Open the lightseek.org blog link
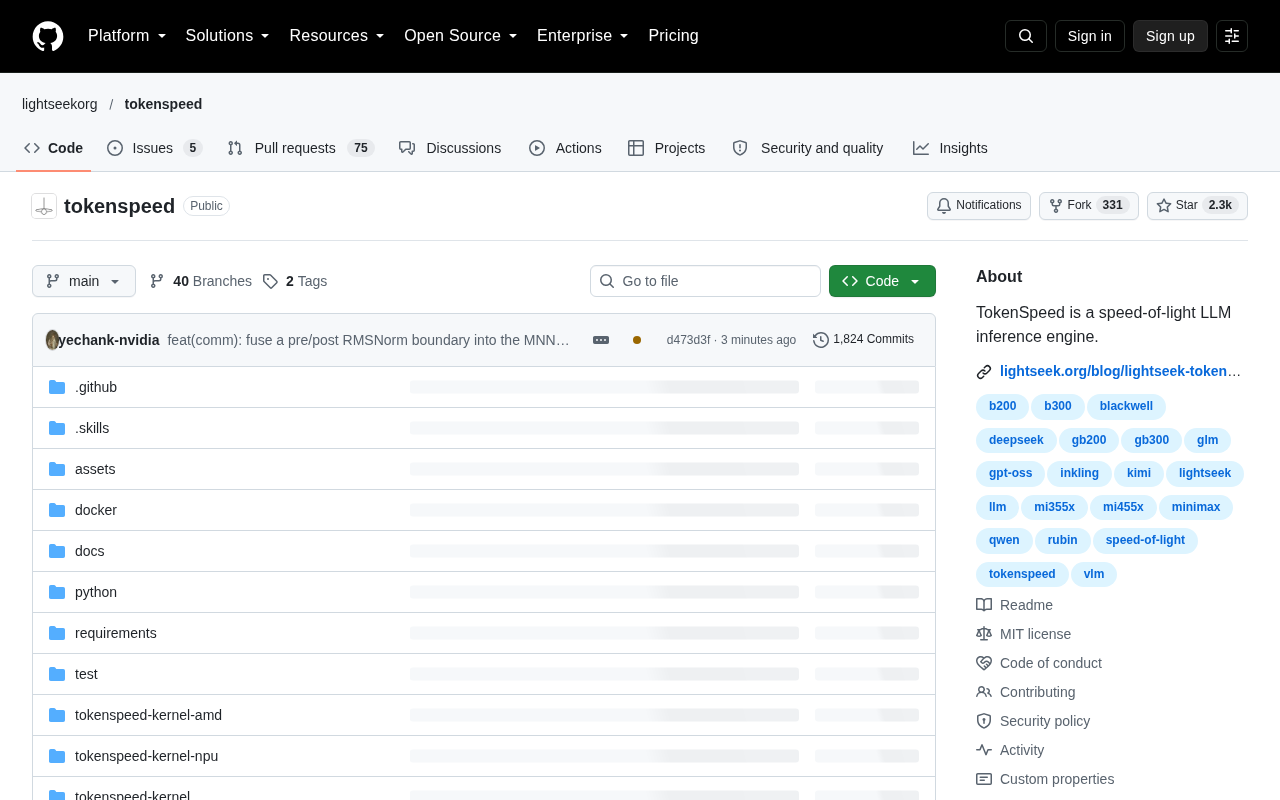Viewport: 1280px width, 800px height. click(1120, 371)
